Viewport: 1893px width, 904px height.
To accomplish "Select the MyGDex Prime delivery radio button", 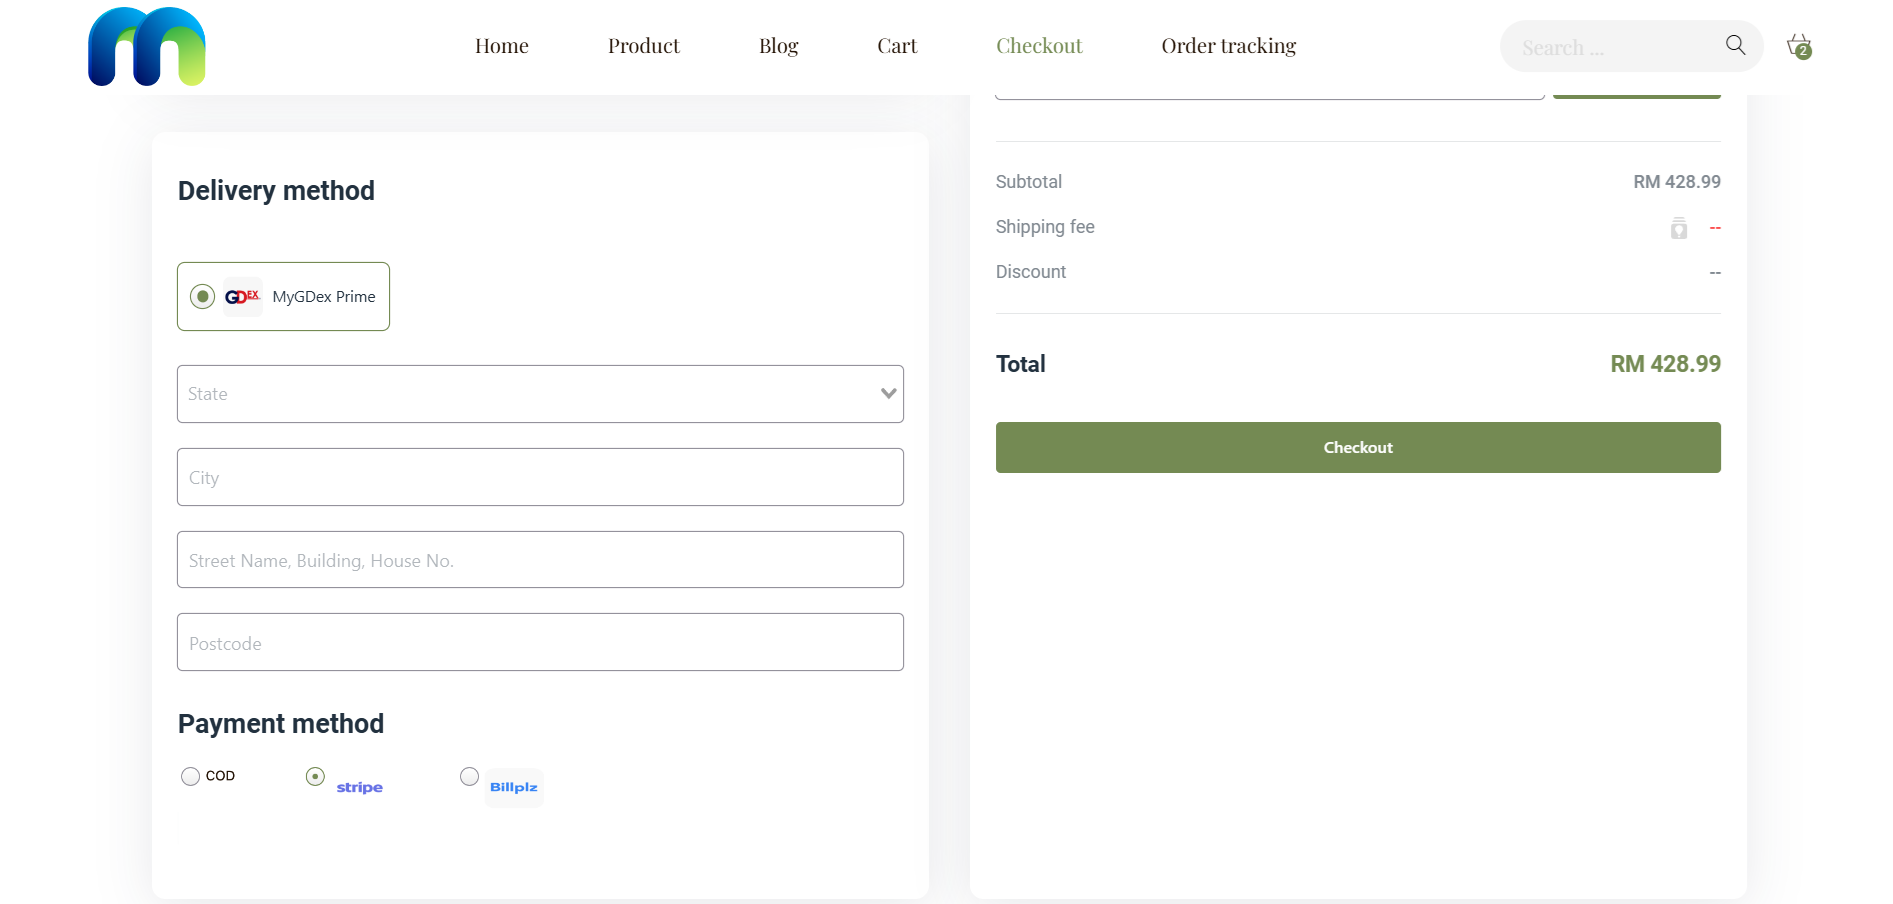I will click(x=203, y=297).
